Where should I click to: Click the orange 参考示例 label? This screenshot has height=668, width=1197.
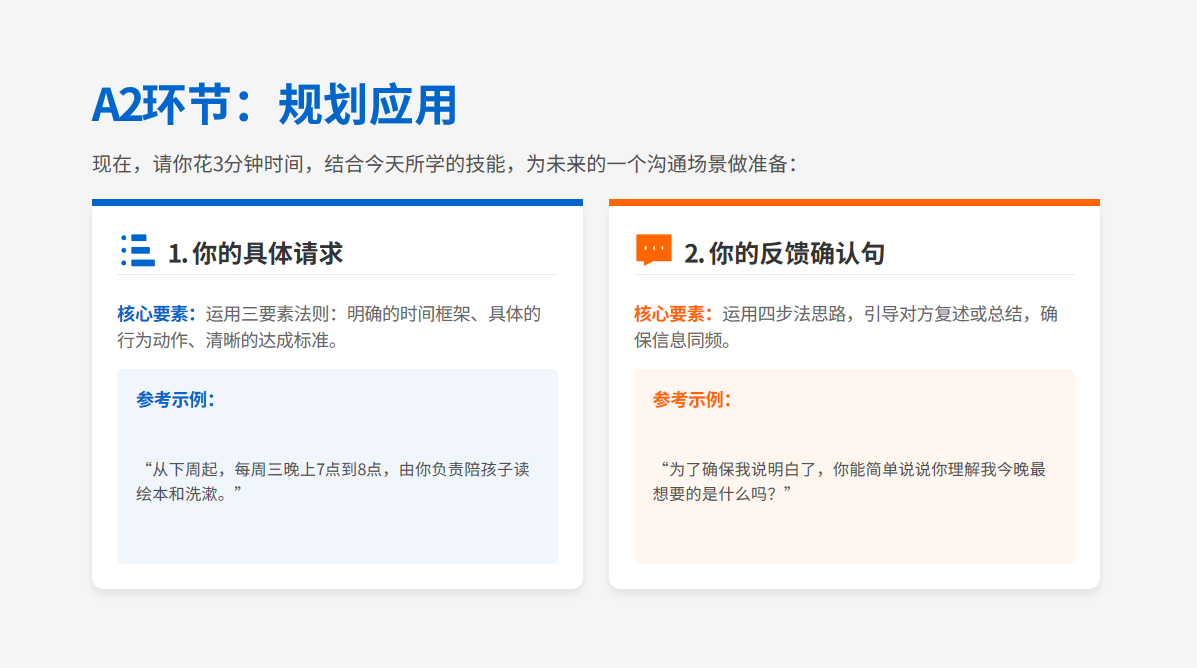click(692, 400)
